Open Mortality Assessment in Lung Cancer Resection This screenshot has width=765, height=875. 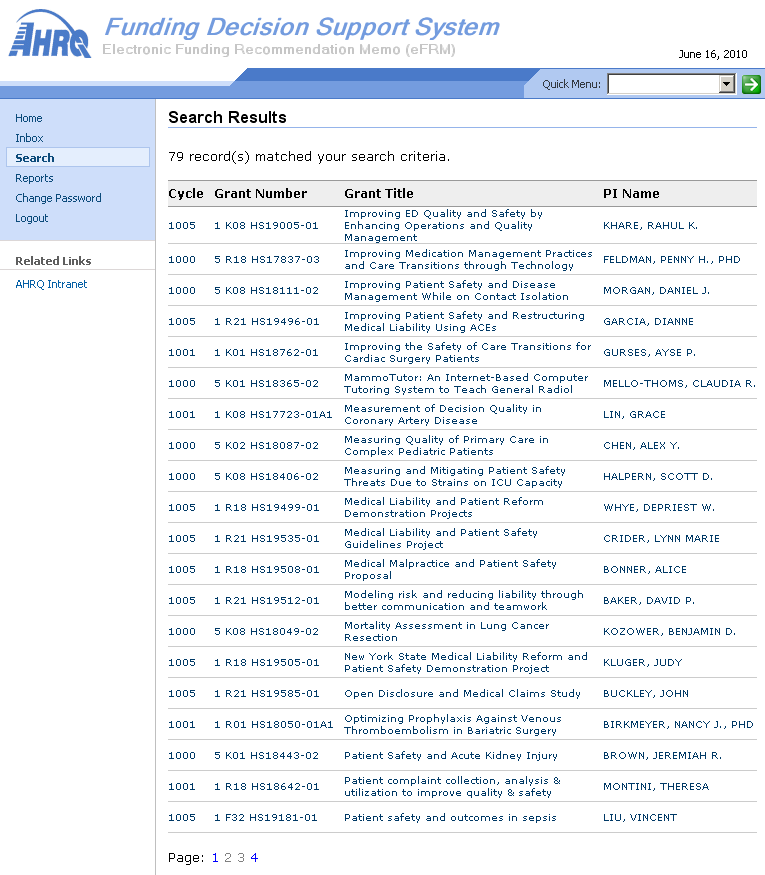(446, 631)
